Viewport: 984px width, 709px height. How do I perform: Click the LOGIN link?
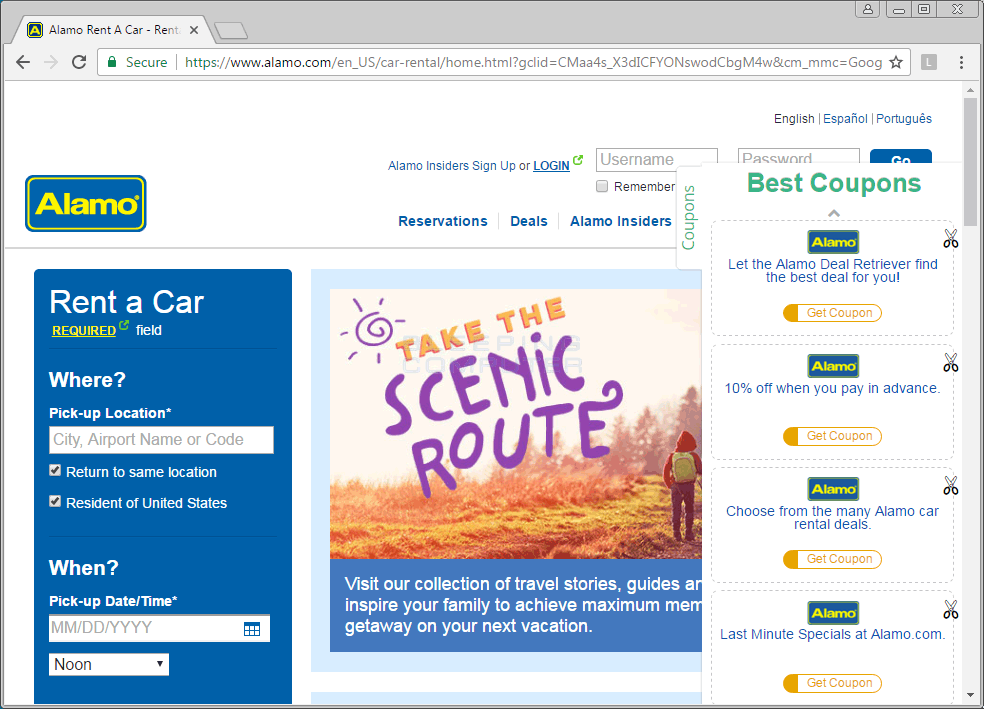point(551,166)
